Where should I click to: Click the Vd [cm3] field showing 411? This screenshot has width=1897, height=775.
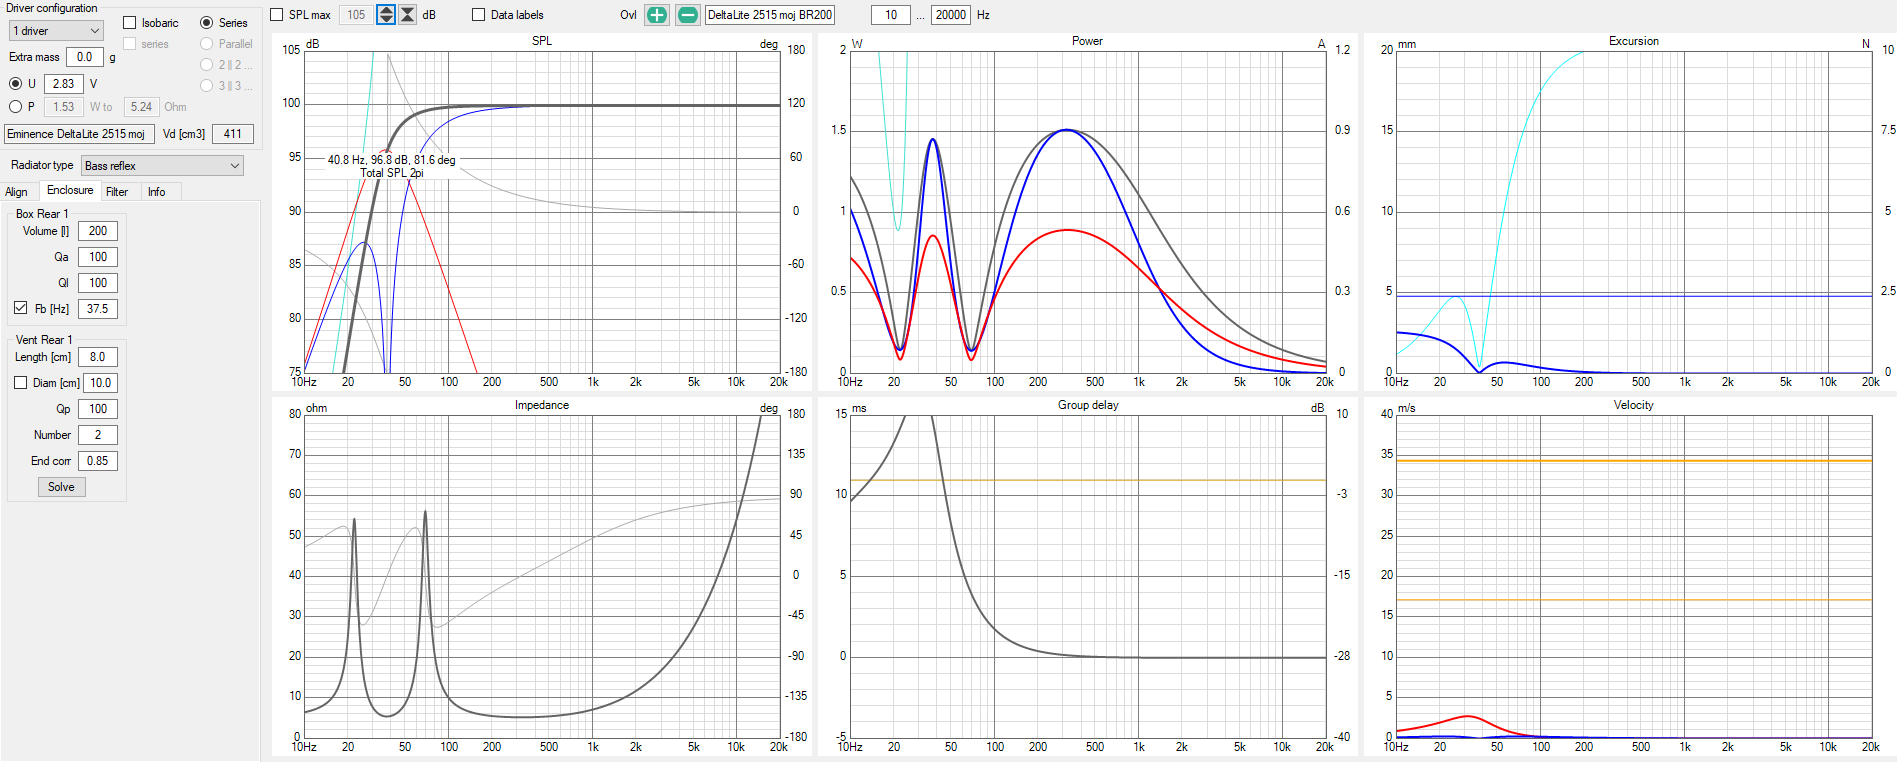233,134
